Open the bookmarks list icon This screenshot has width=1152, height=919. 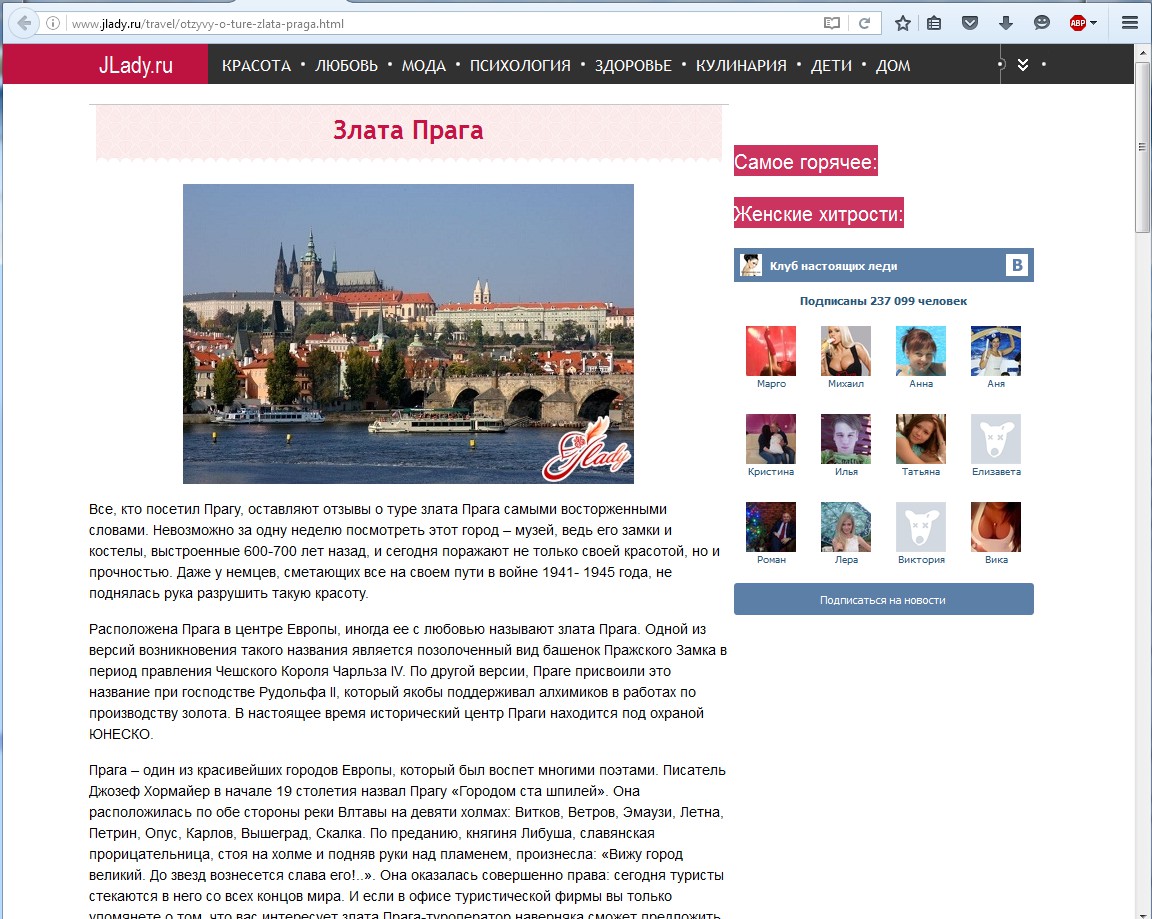coord(934,24)
